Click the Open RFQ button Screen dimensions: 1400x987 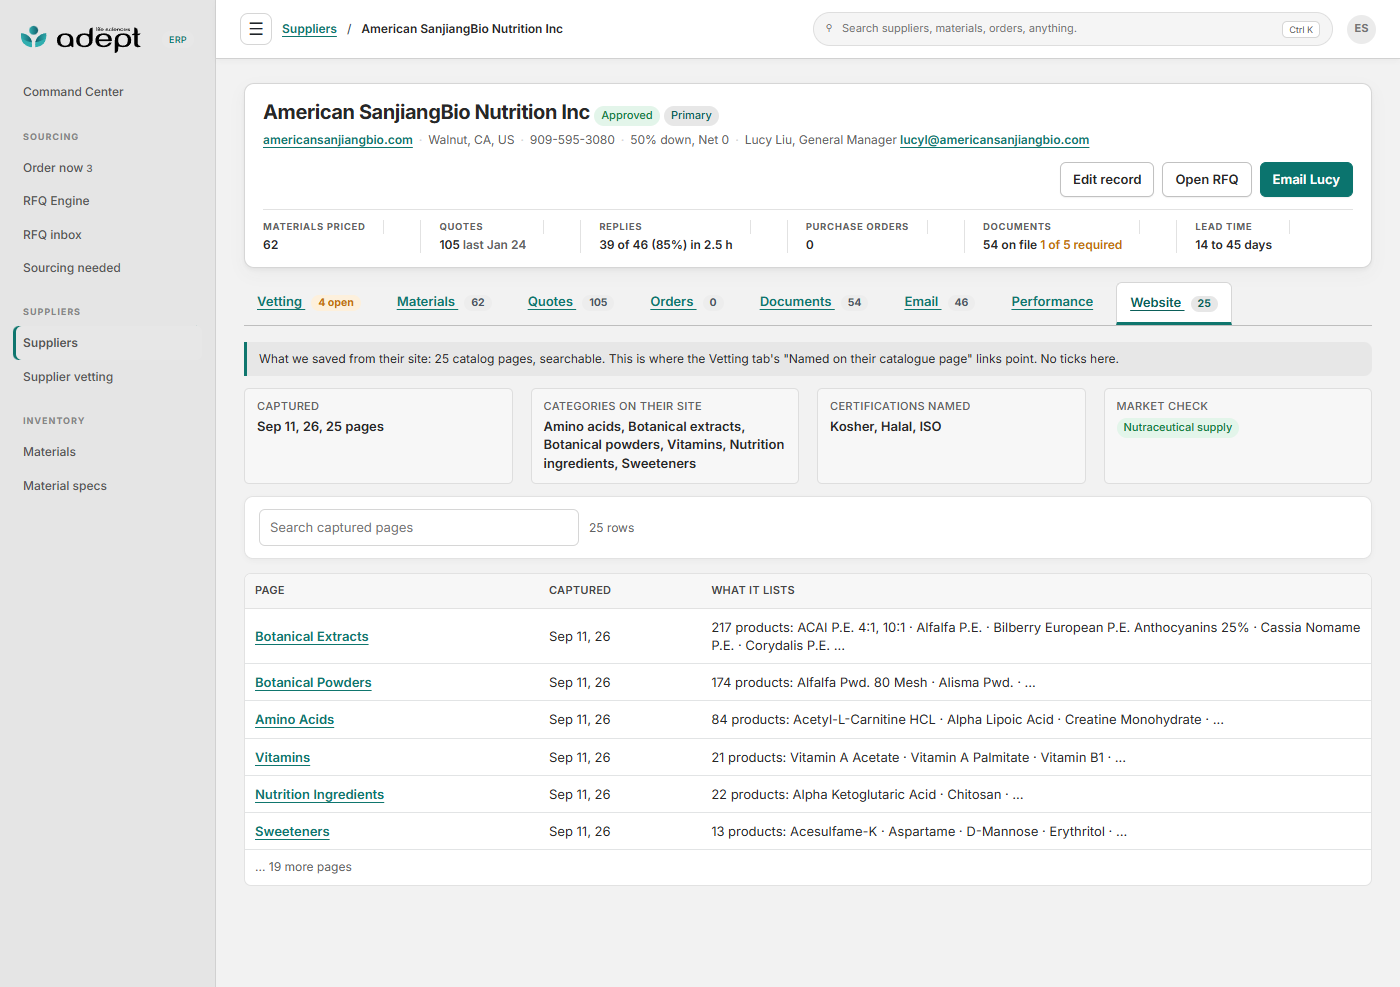point(1207,180)
